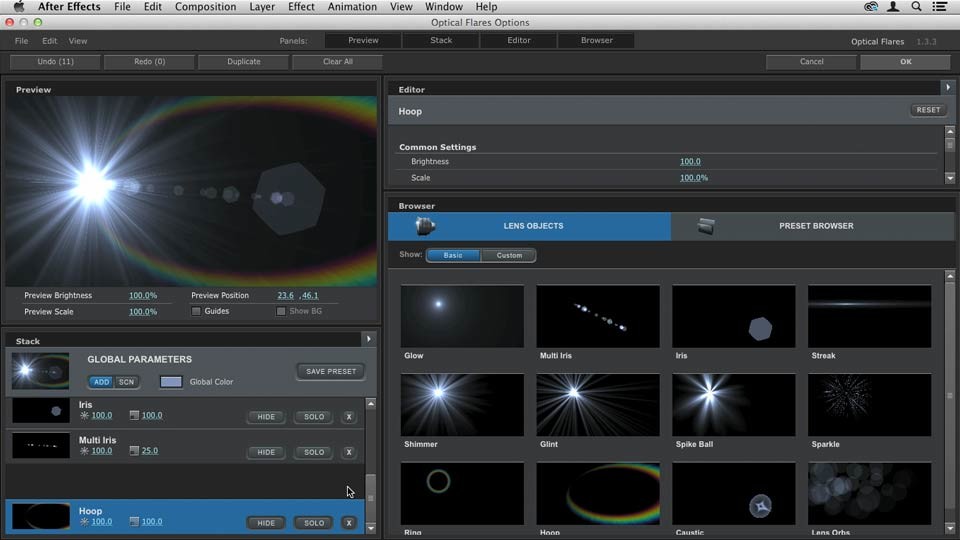Toggle the Stack panel tab
The height and width of the screenshot is (540, 960).
point(441,40)
